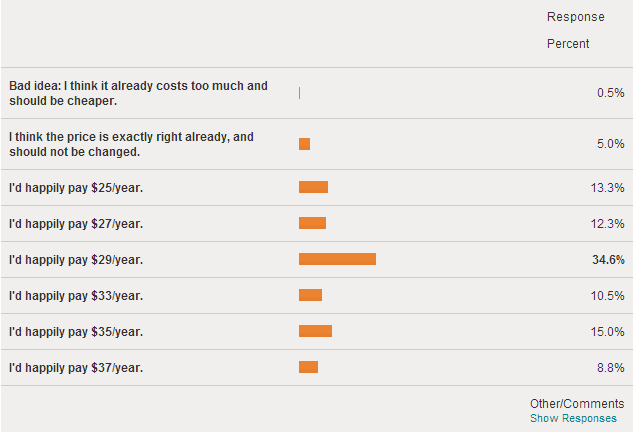Click the orange bar for $35/year
The image size is (633, 432).
pos(315,331)
